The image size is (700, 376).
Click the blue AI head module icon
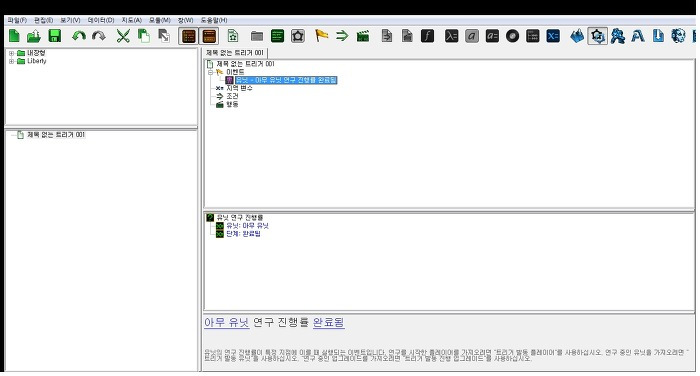(678, 36)
